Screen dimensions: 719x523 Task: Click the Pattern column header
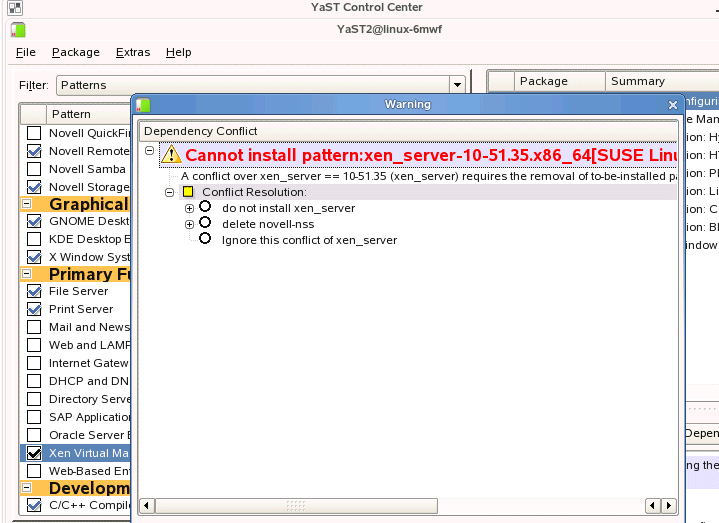[89, 114]
